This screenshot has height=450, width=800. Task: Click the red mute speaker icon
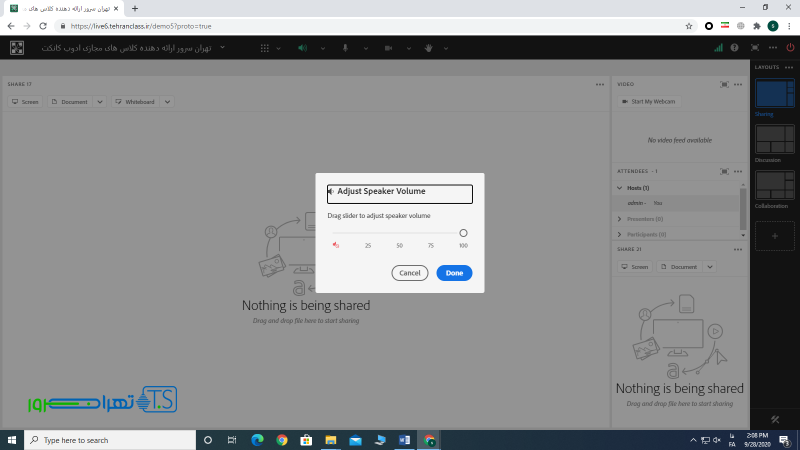click(x=336, y=245)
